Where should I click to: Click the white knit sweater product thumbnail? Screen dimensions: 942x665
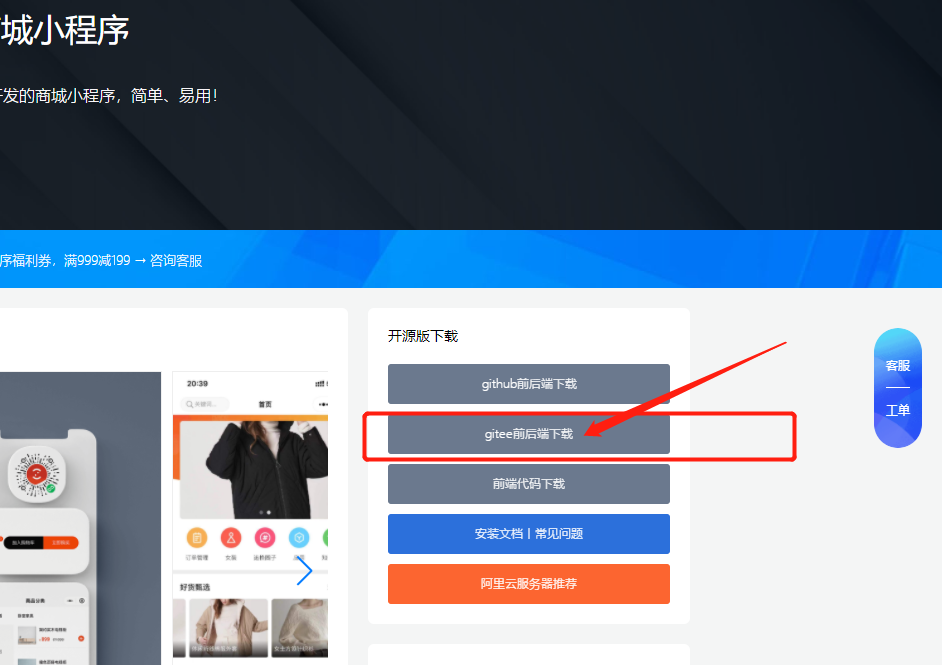pyautogui.click(x=300, y=628)
